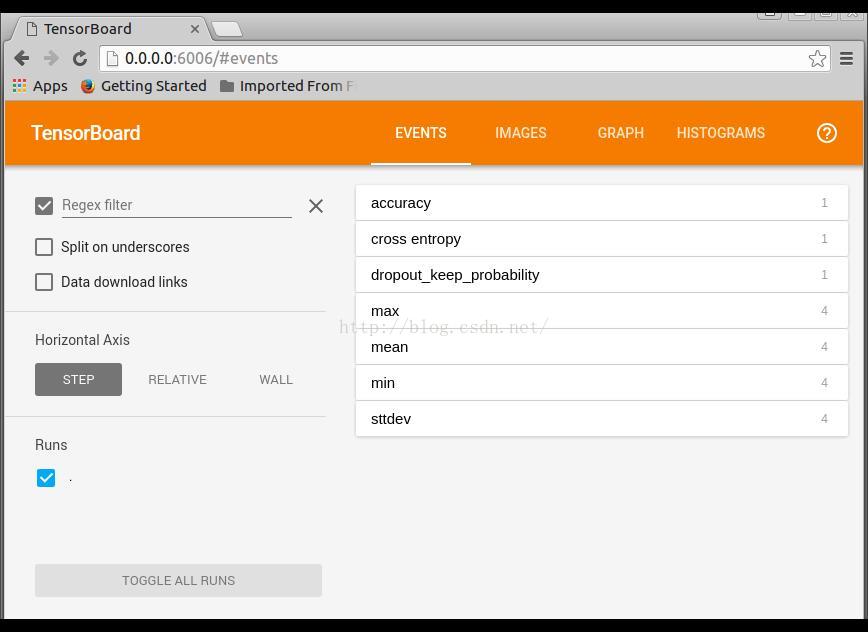Toggle the Regex filter checkbox

click(44, 206)
